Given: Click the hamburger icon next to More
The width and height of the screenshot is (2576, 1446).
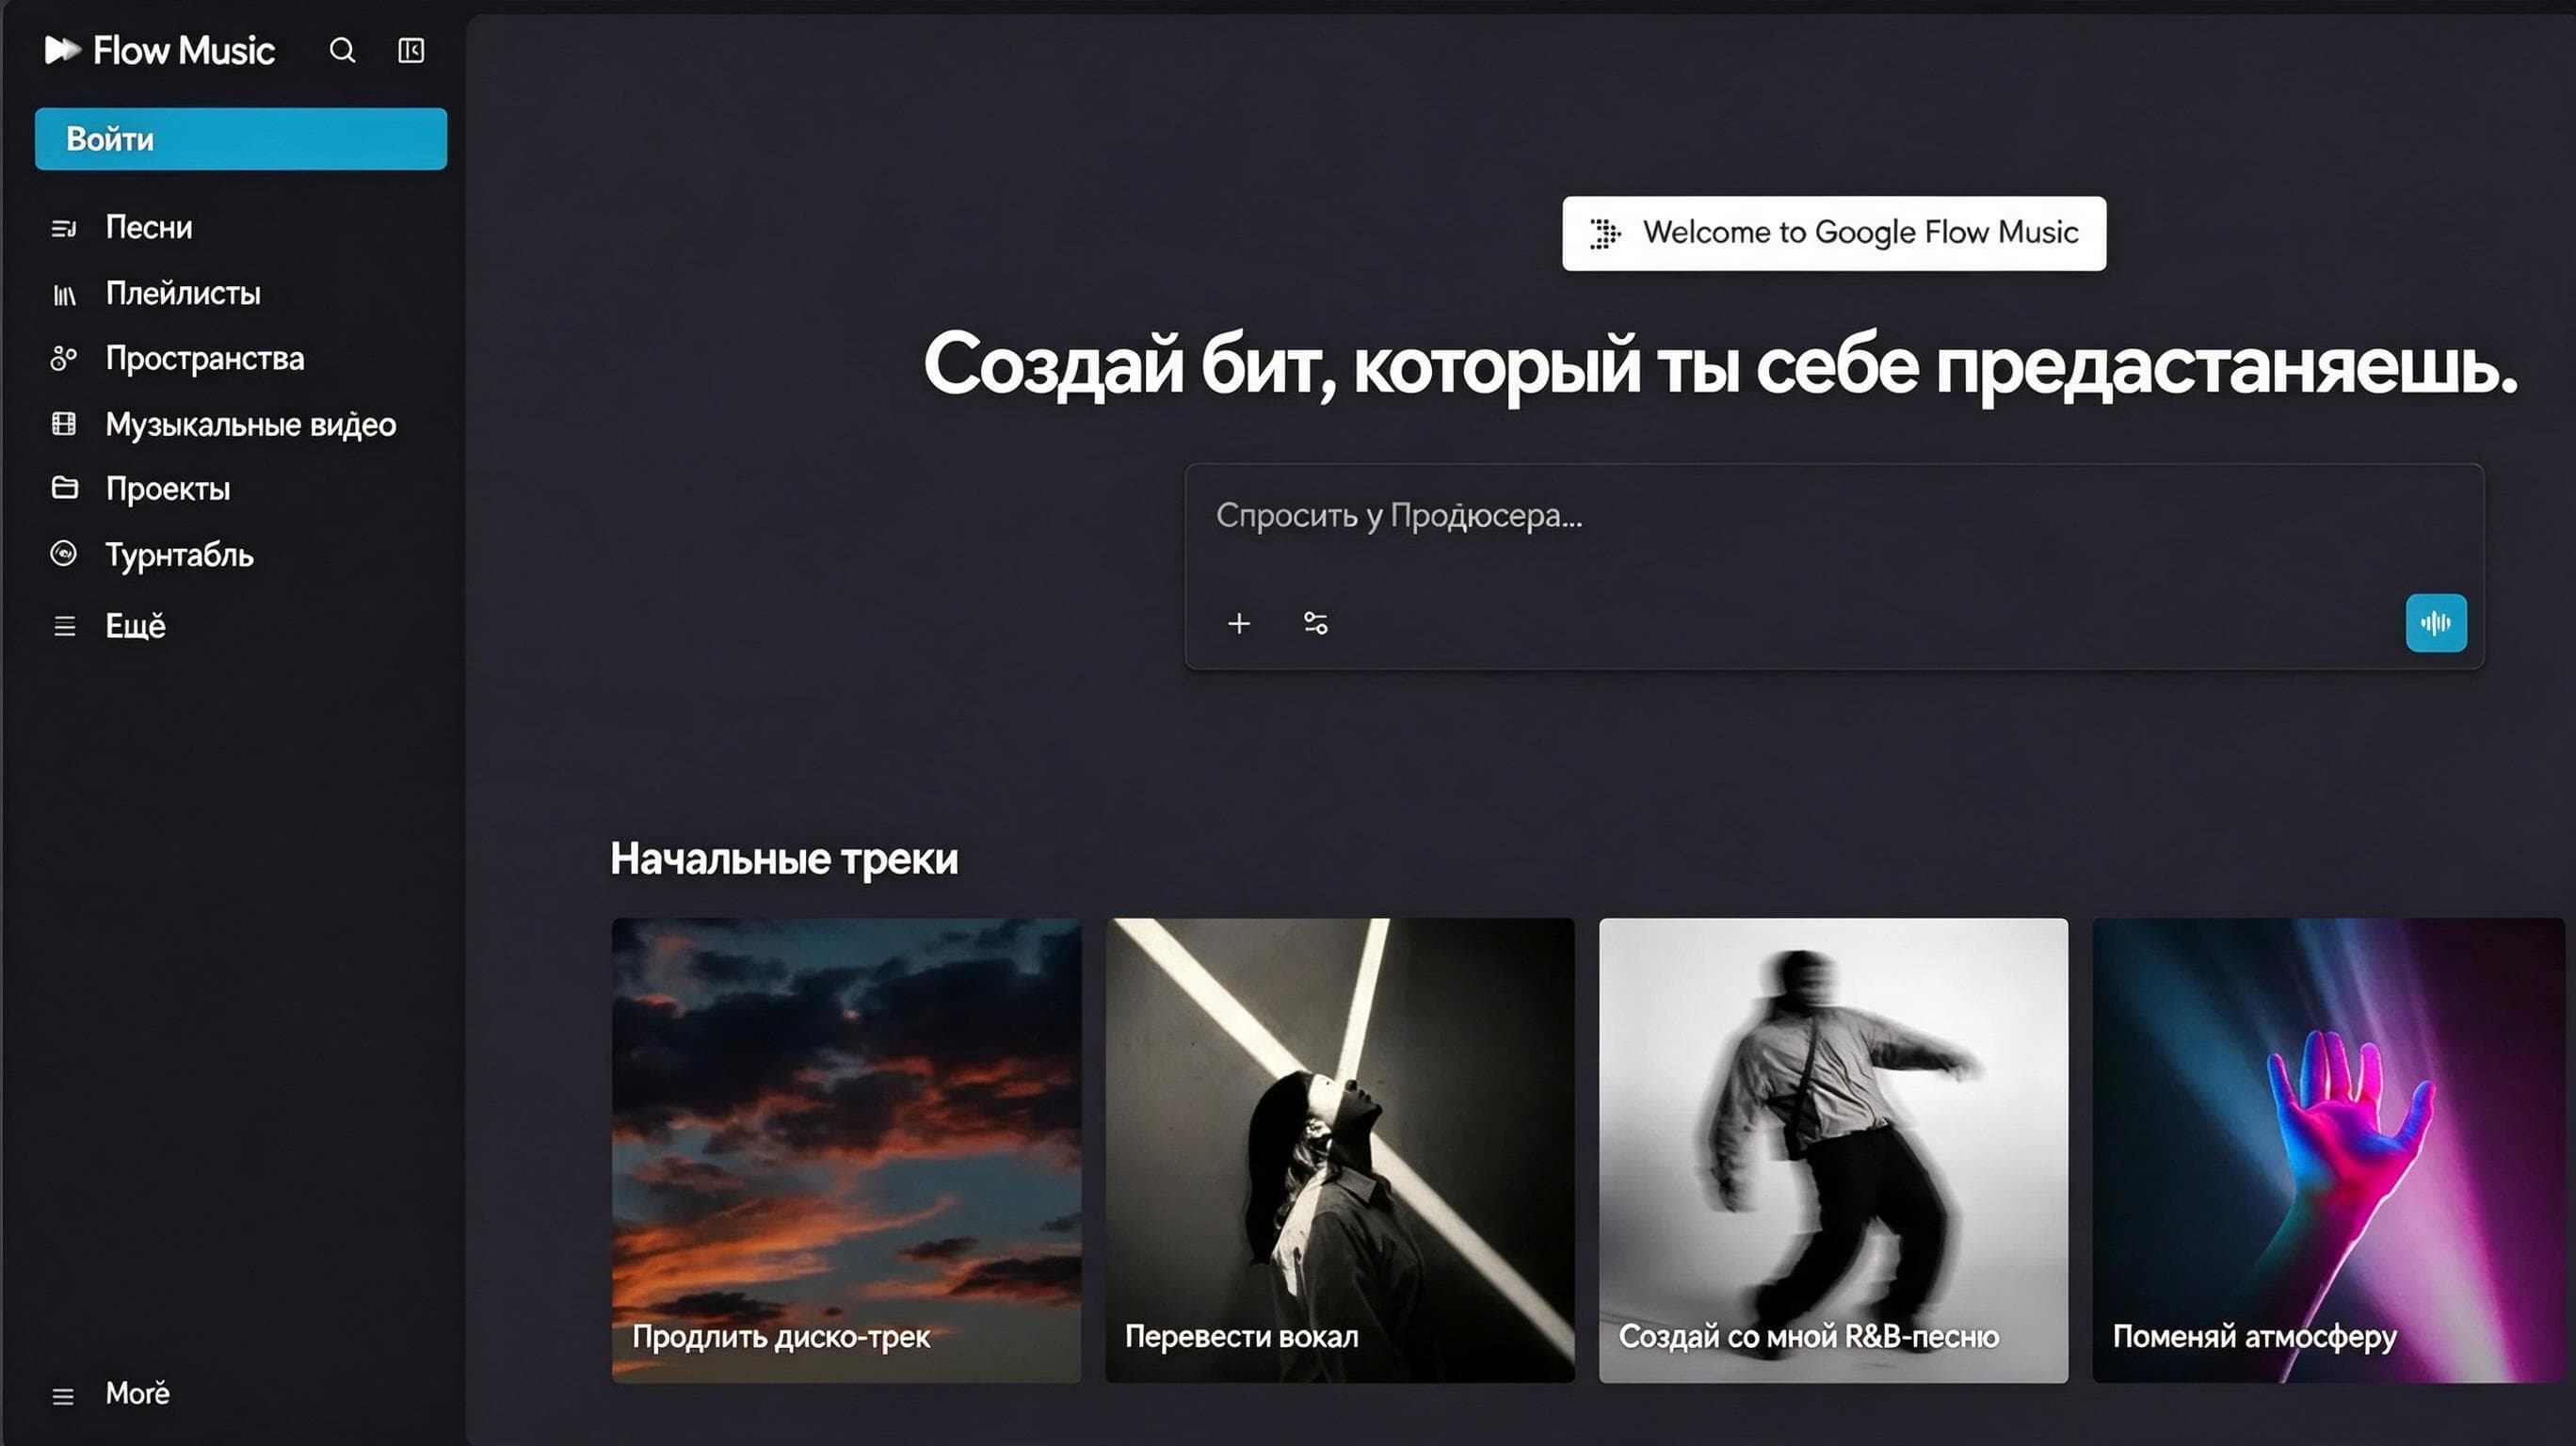Looking at the screenshot, I should (x=63, y=1397).
